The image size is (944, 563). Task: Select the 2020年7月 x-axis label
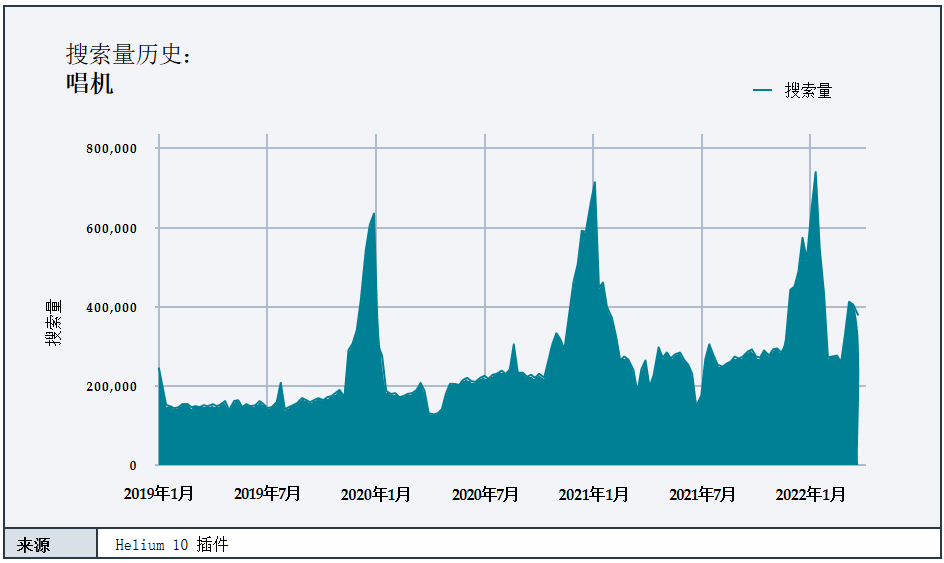(485, 494)
